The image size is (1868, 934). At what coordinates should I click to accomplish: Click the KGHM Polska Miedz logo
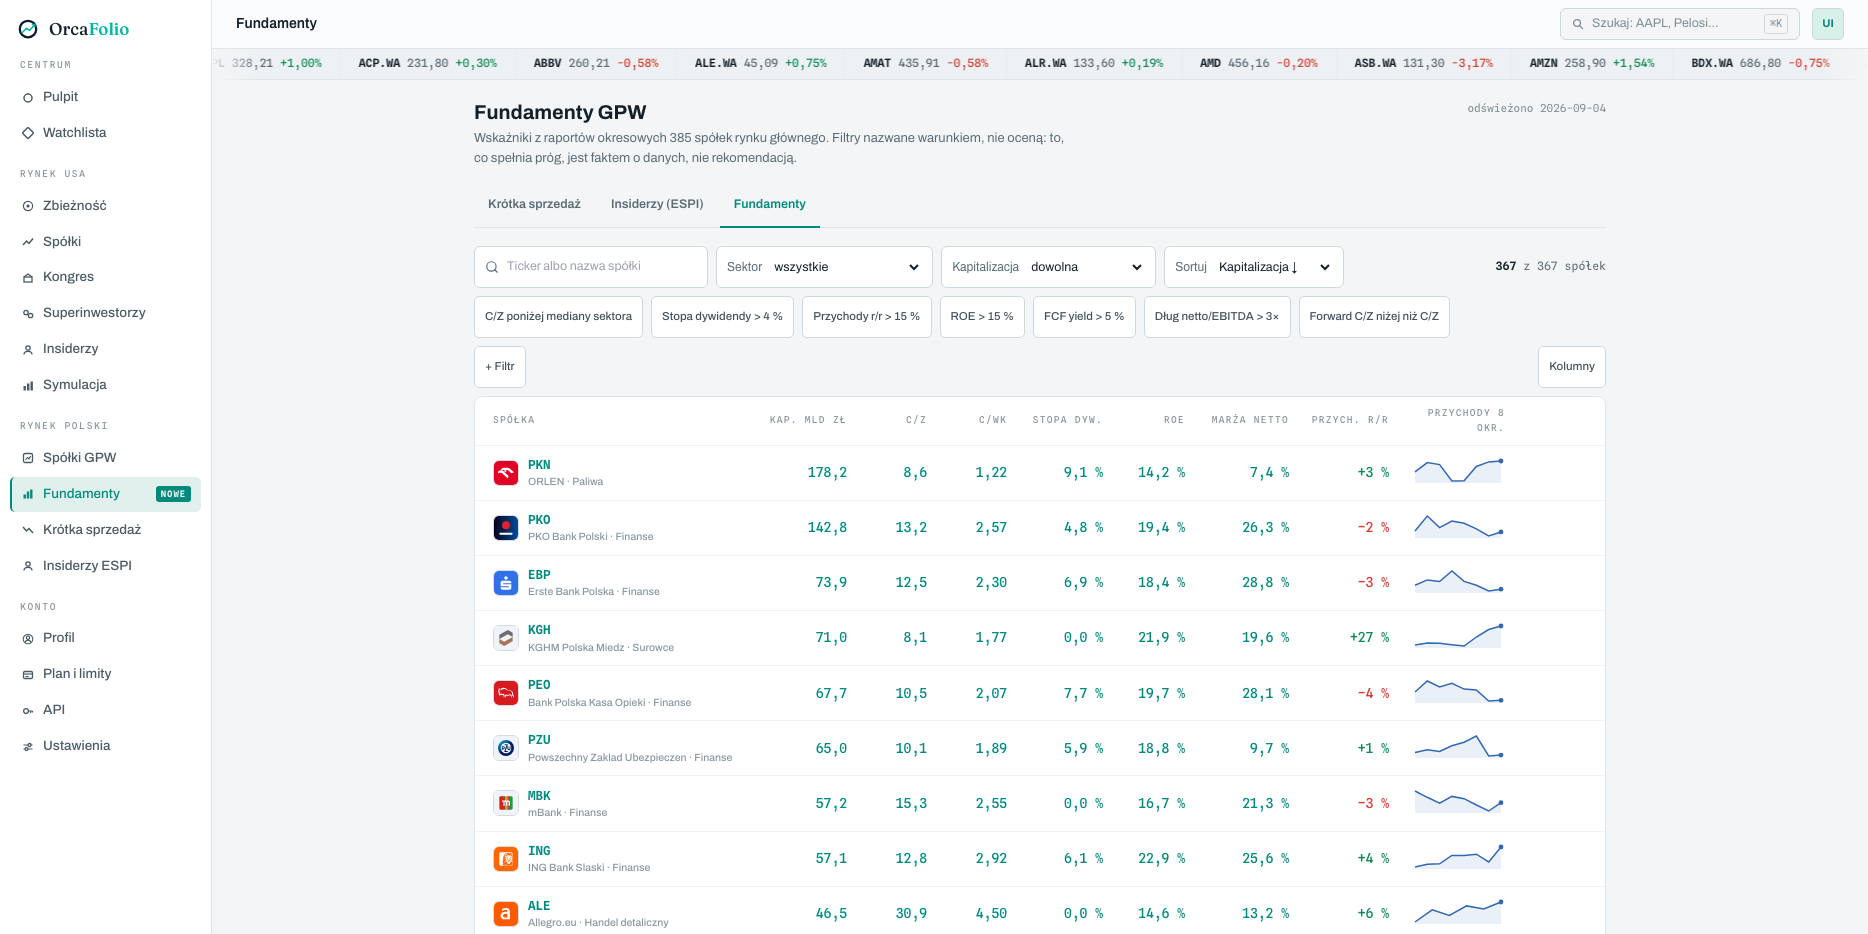click(506, 638)
